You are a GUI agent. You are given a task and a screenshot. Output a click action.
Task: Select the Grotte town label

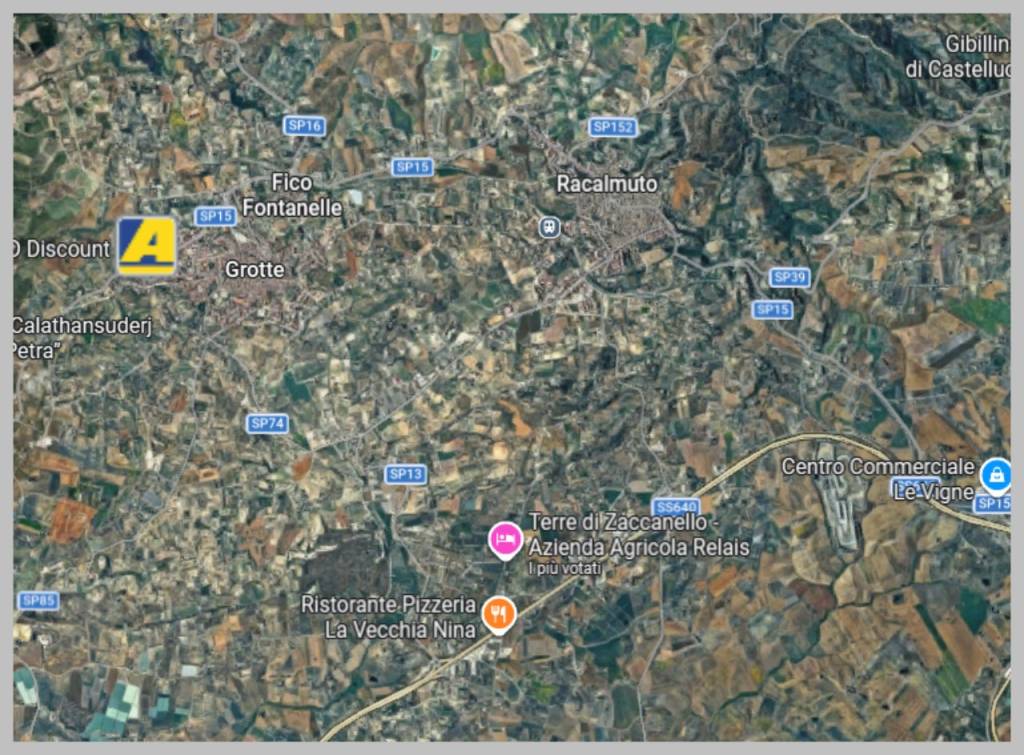coord(255,269)
